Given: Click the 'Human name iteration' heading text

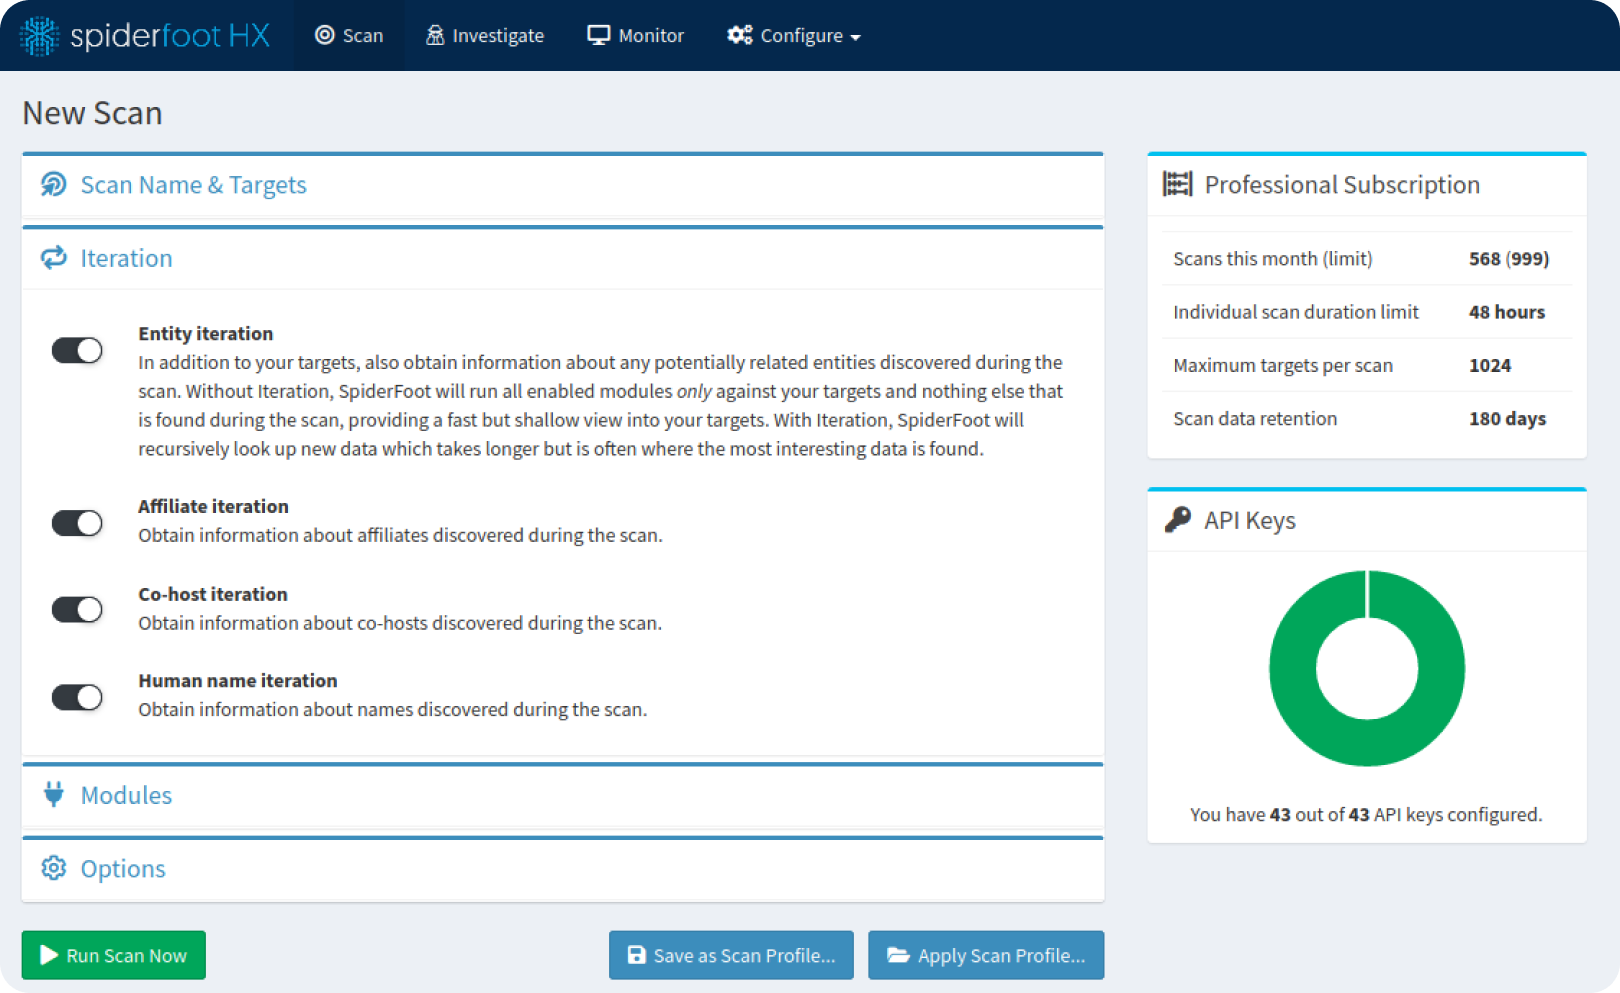Looking at the screenshot, I should pos(238,680).
